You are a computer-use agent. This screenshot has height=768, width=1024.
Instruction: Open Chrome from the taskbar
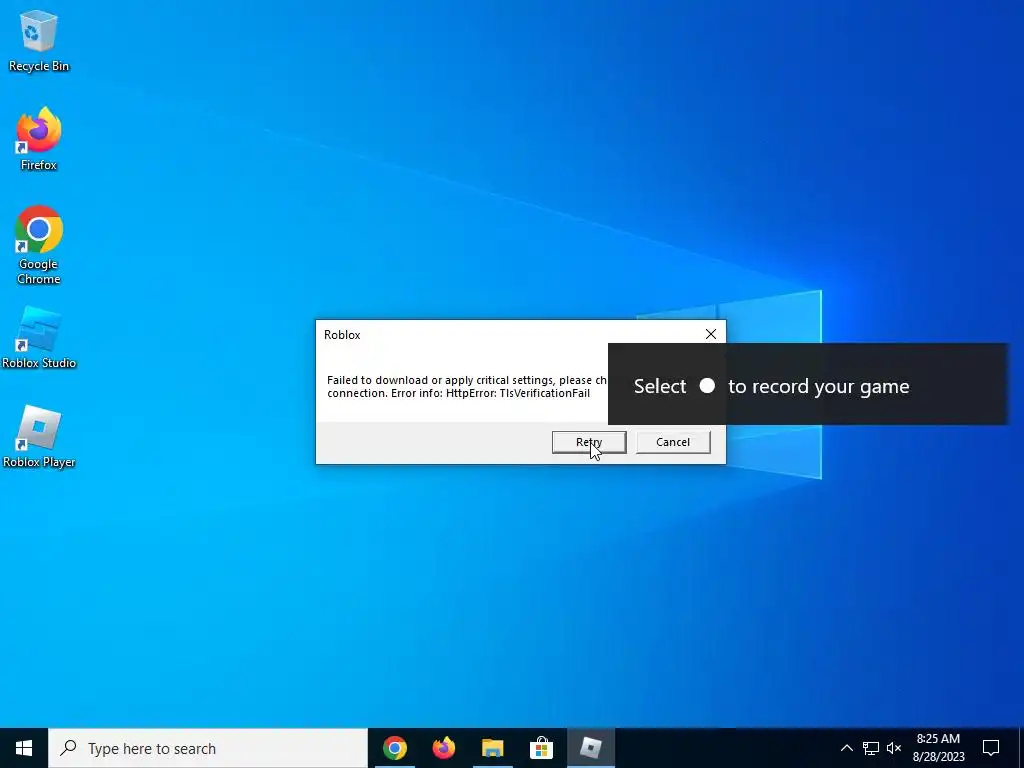pyautogui.click(x=394, y=748)
